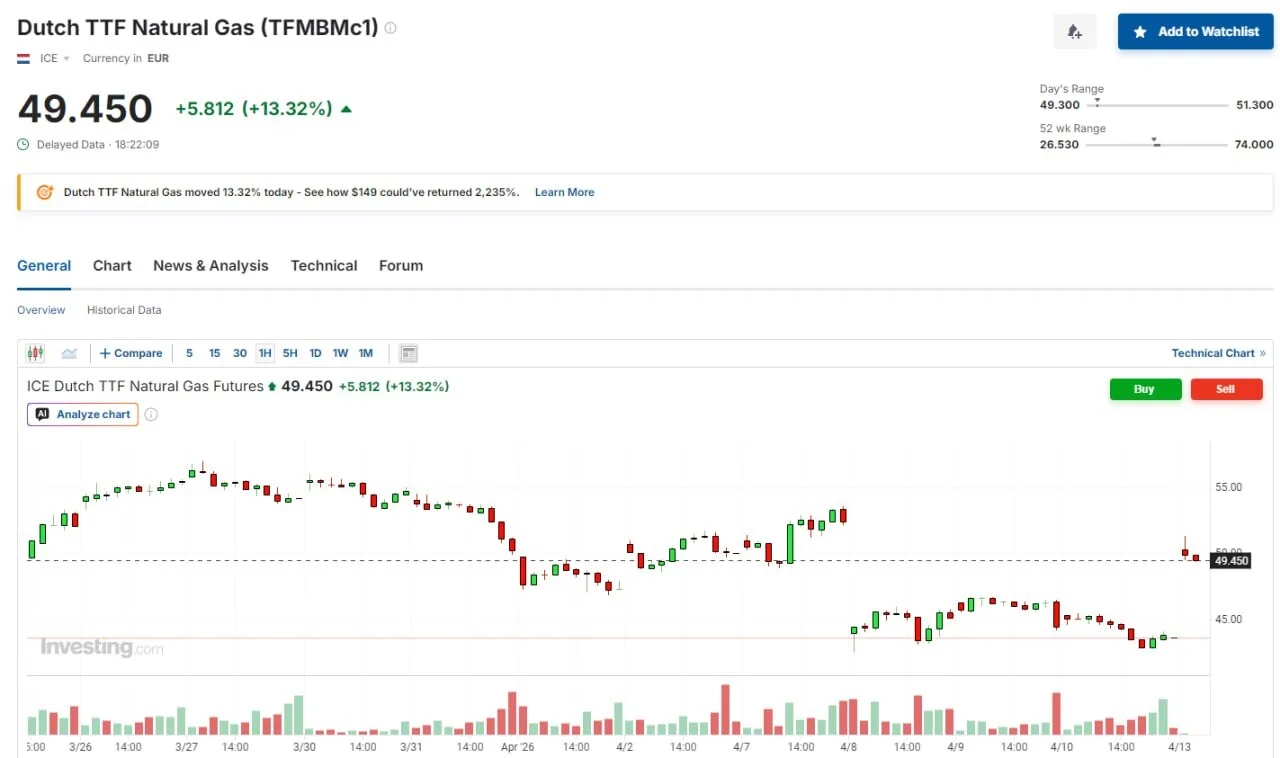1280x758 pixels.
Task: Click the Day's Range slider bar
Action: coord(1158,105)
